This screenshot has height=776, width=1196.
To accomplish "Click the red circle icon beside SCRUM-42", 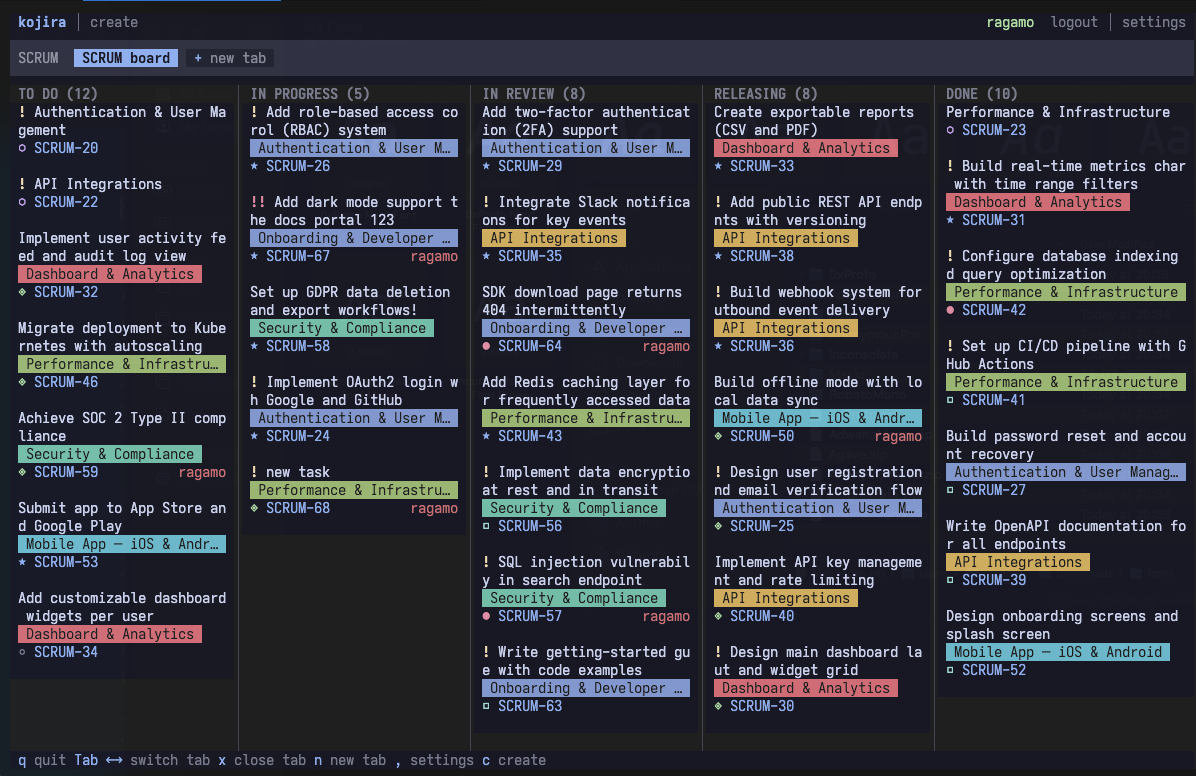I will 950,311.
